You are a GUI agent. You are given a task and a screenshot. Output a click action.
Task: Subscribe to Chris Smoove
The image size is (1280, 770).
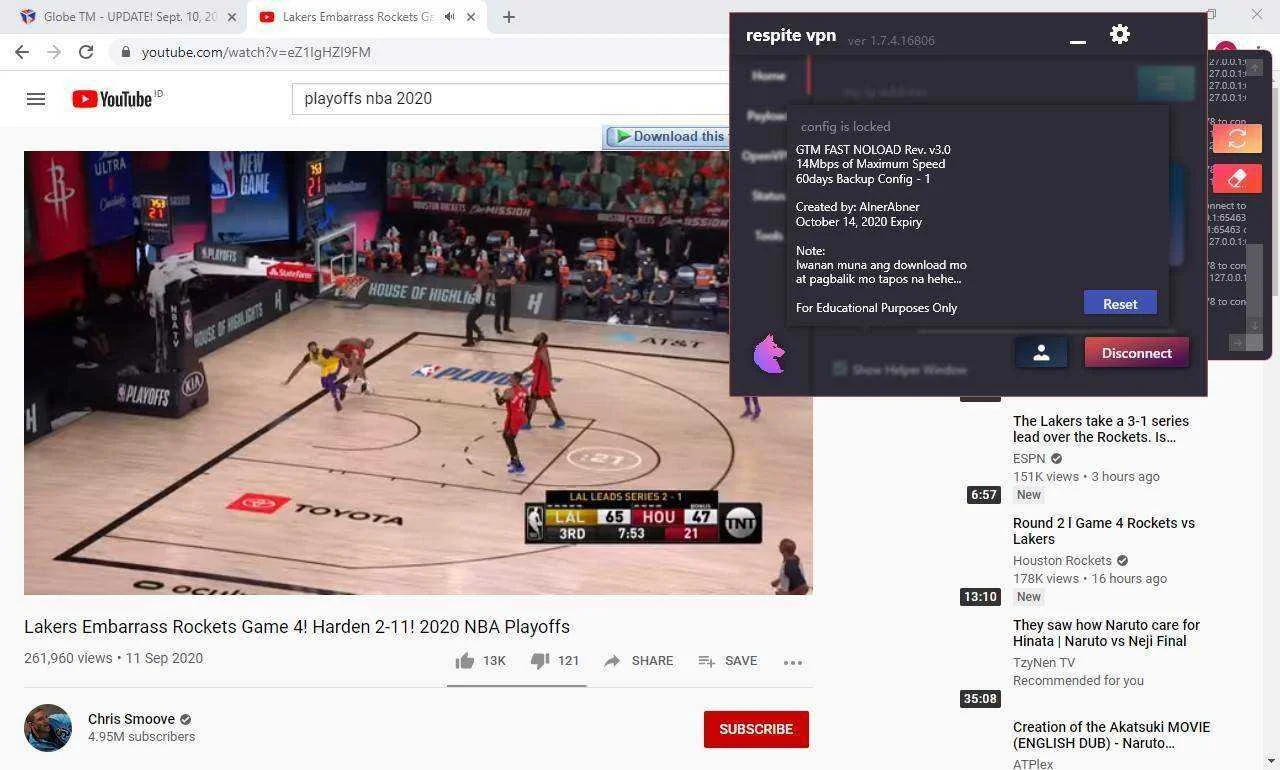click(756, 729)
